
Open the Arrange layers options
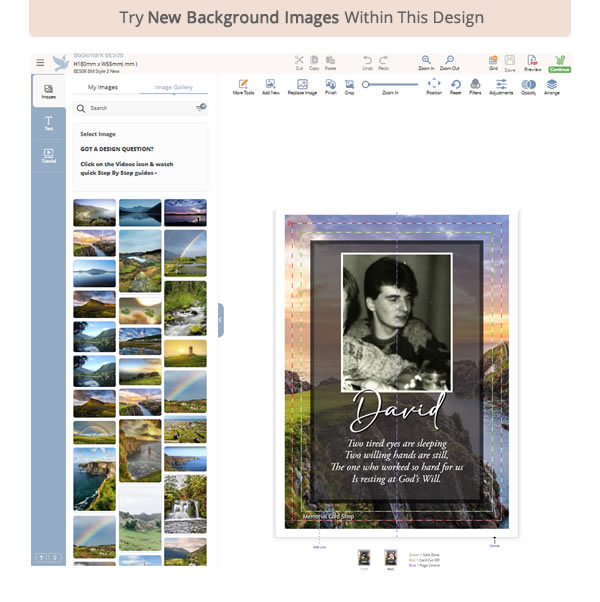552,85
